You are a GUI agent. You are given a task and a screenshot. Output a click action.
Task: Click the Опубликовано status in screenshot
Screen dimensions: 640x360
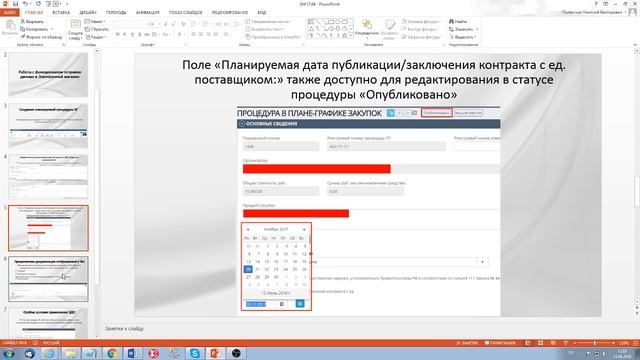tap(436, 113)
